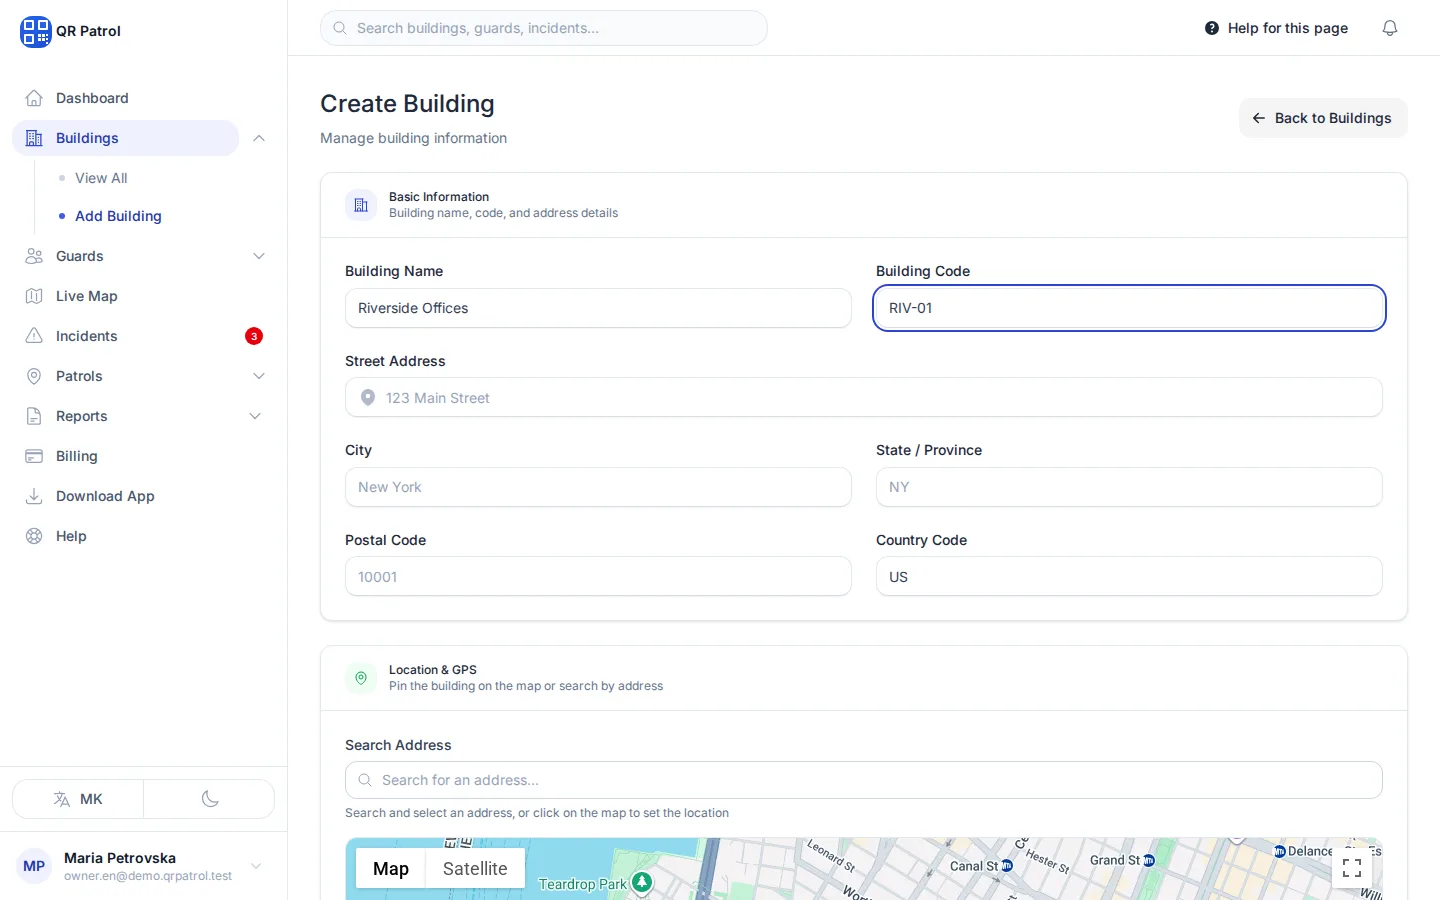Click the Building Code field
This screenshot has height=900, width=1440.
(1129, 308)
